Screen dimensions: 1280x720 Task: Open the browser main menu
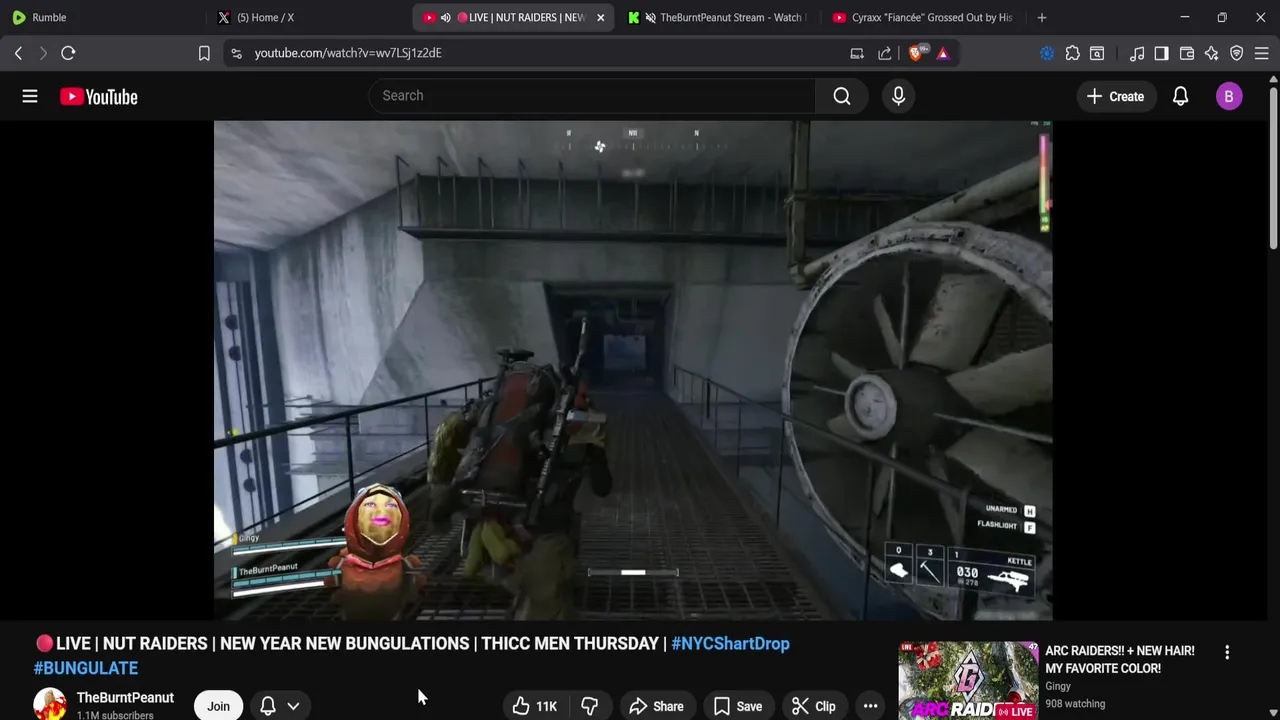tap(1262, 53)
